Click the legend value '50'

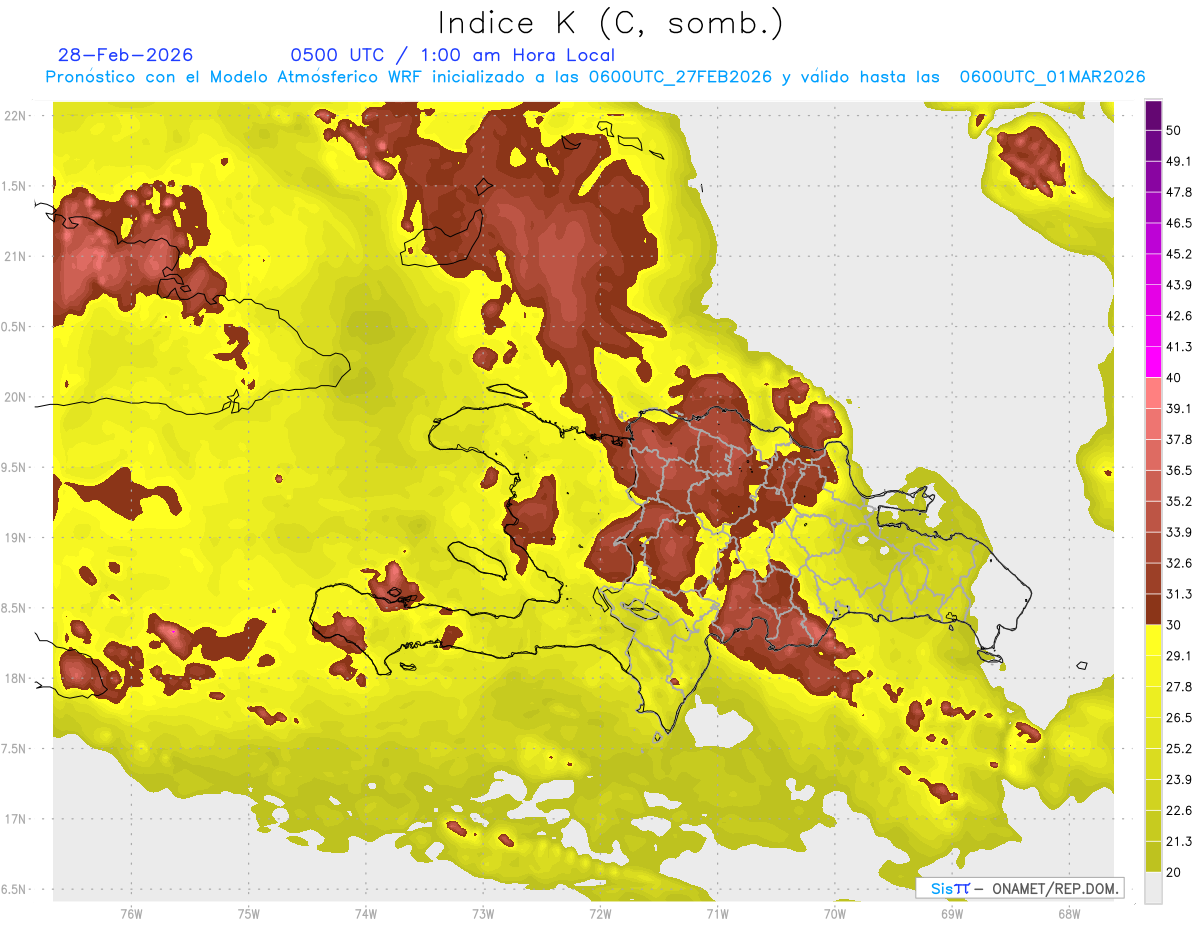[x=1174, y=130]
